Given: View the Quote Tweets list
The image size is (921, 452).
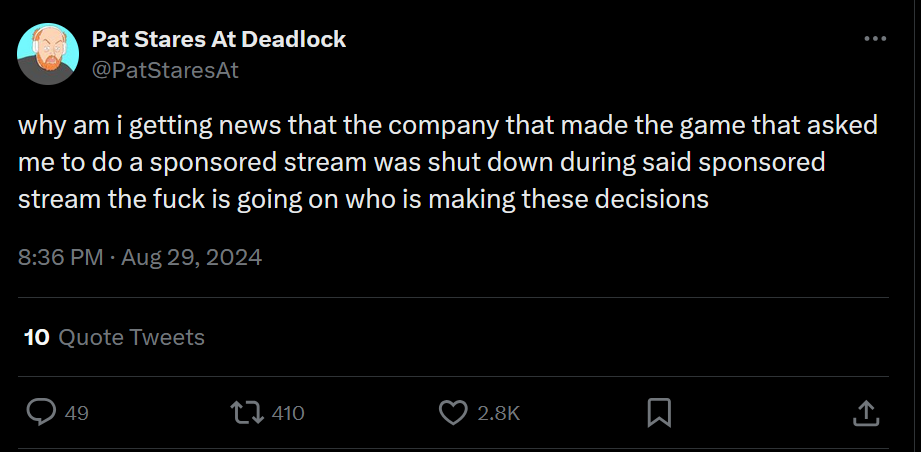Looking at the screenshot, I should coord(131,338).
